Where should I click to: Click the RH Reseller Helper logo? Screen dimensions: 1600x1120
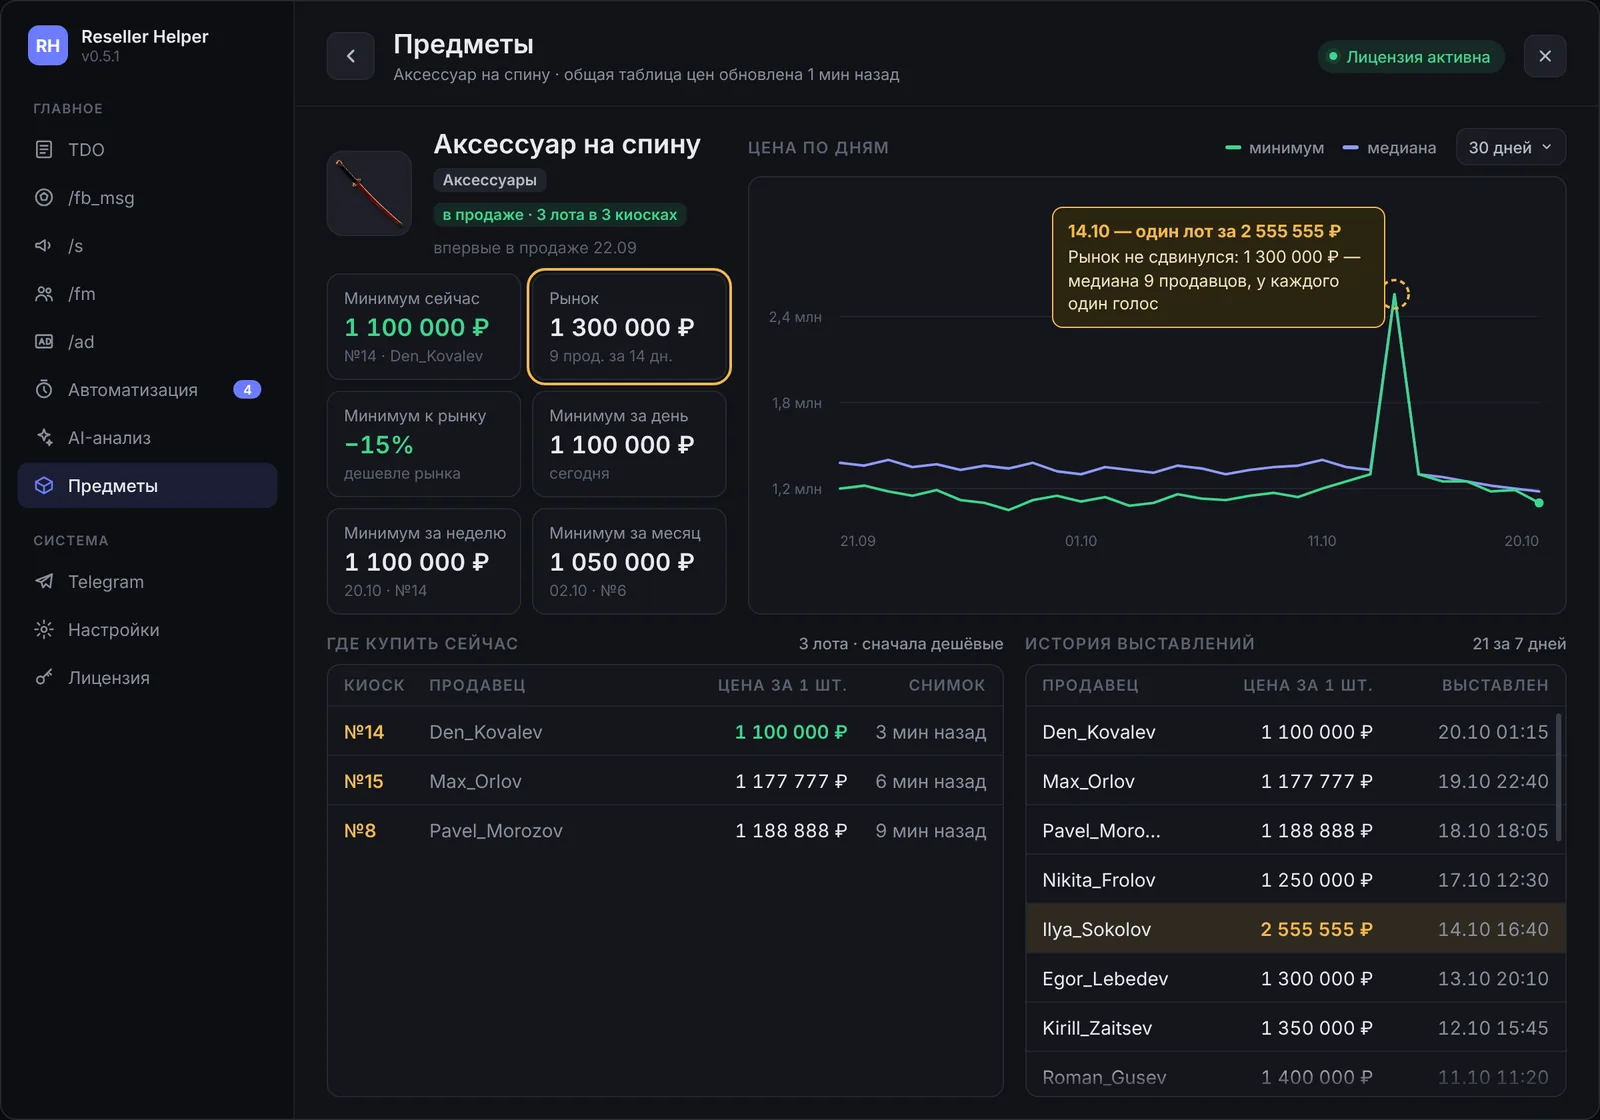48,45
